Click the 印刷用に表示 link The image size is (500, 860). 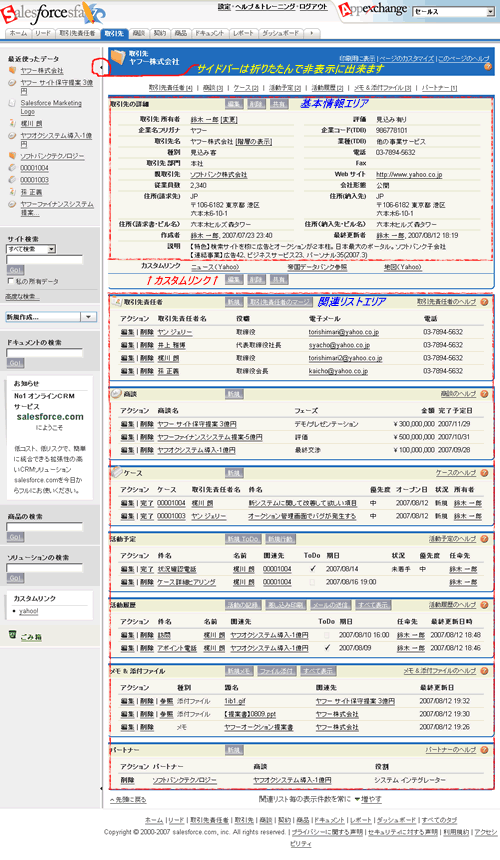pyautogui.click(x=357, y=58)
